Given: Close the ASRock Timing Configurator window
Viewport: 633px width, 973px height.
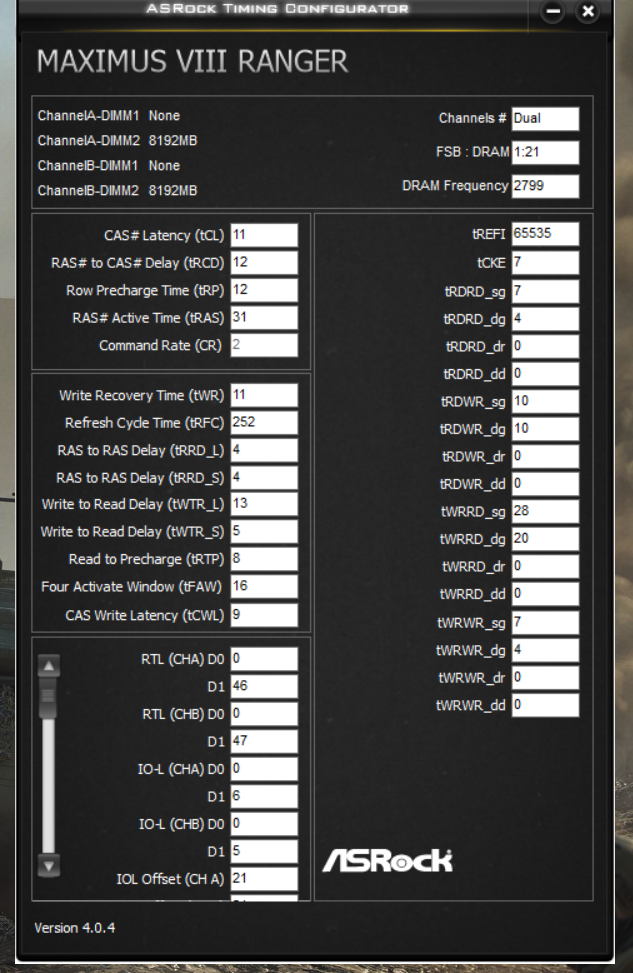Looking at the screenshot, I should (x=587, y=11).
